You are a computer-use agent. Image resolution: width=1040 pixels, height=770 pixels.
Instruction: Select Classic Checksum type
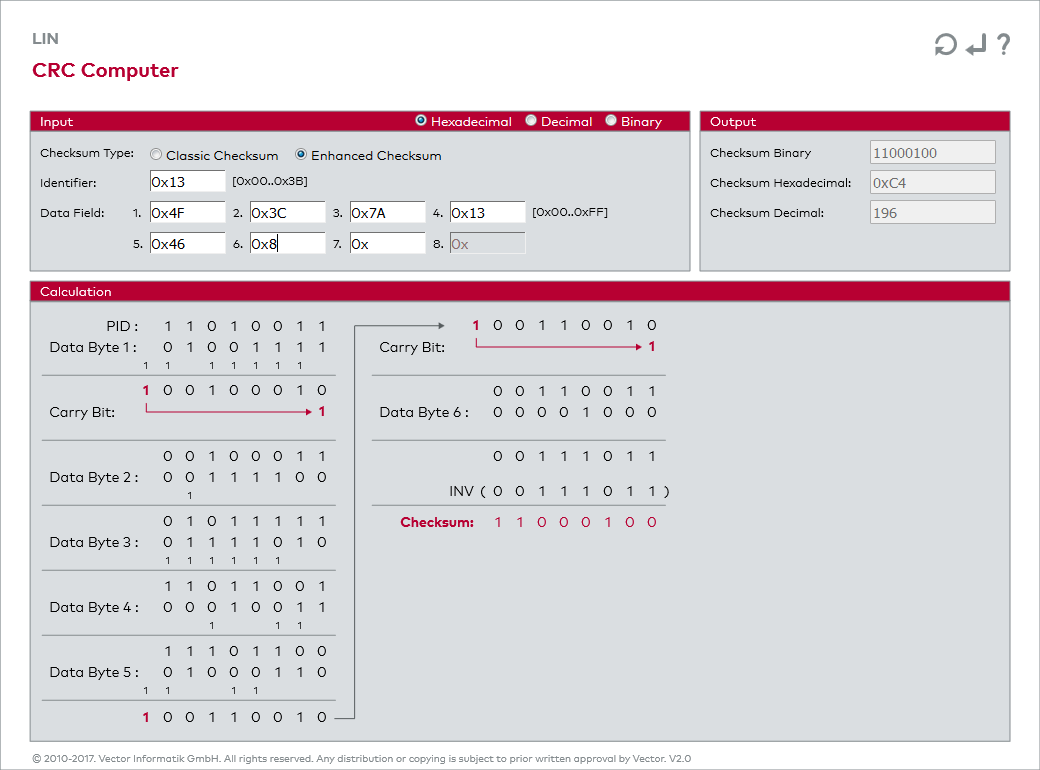click(x=156, y=155)
